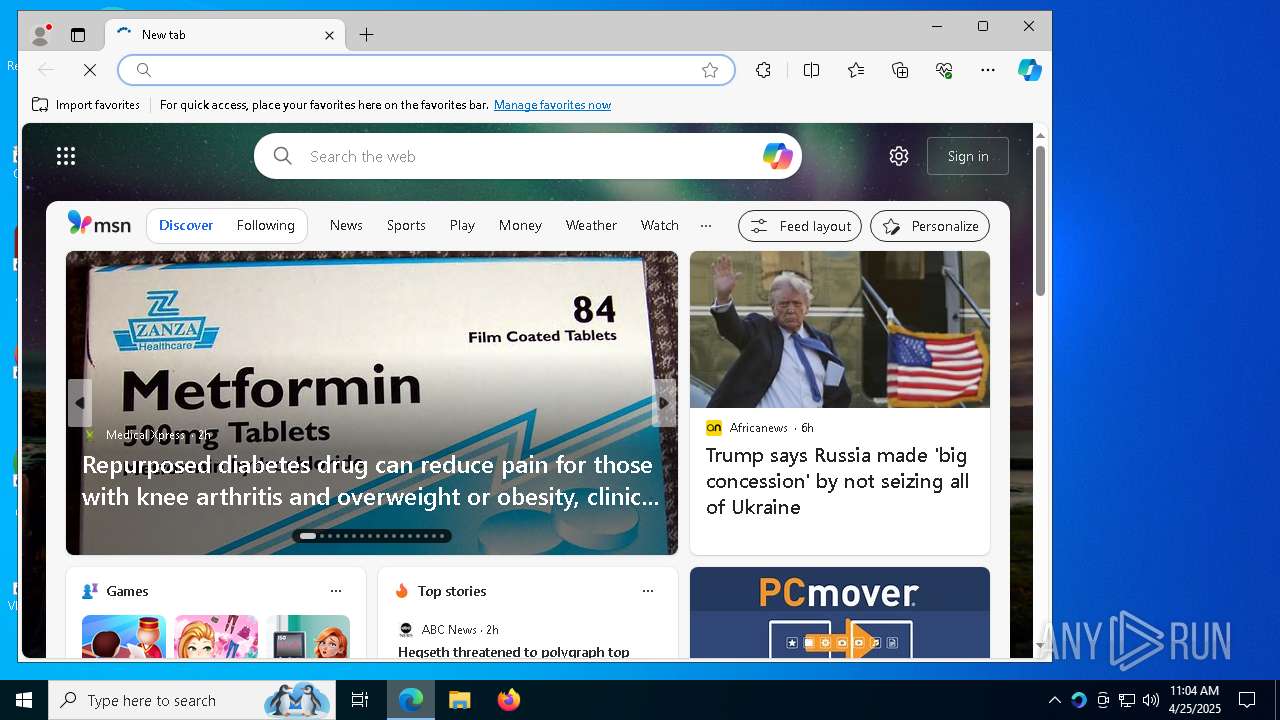The width and height of the screenshot is (1280, 720).
Task: Close the New tab tab
Action: [x=329, y=35]
